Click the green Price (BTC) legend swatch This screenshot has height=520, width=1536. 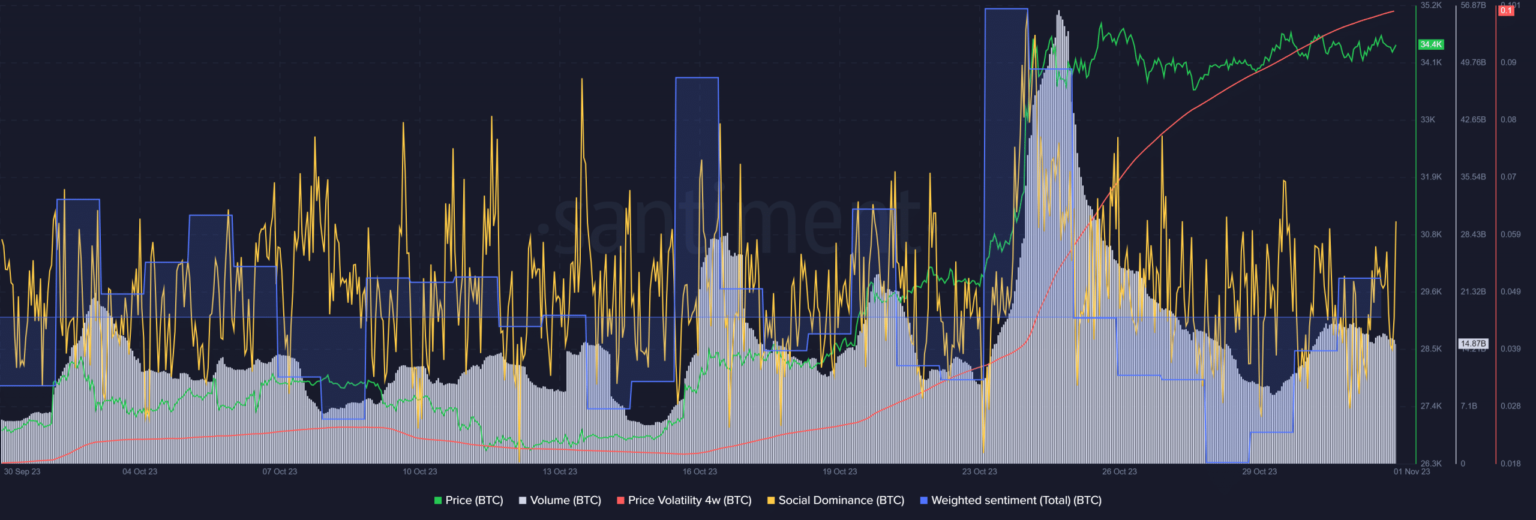pyautogui.click(x=438, y=500)
